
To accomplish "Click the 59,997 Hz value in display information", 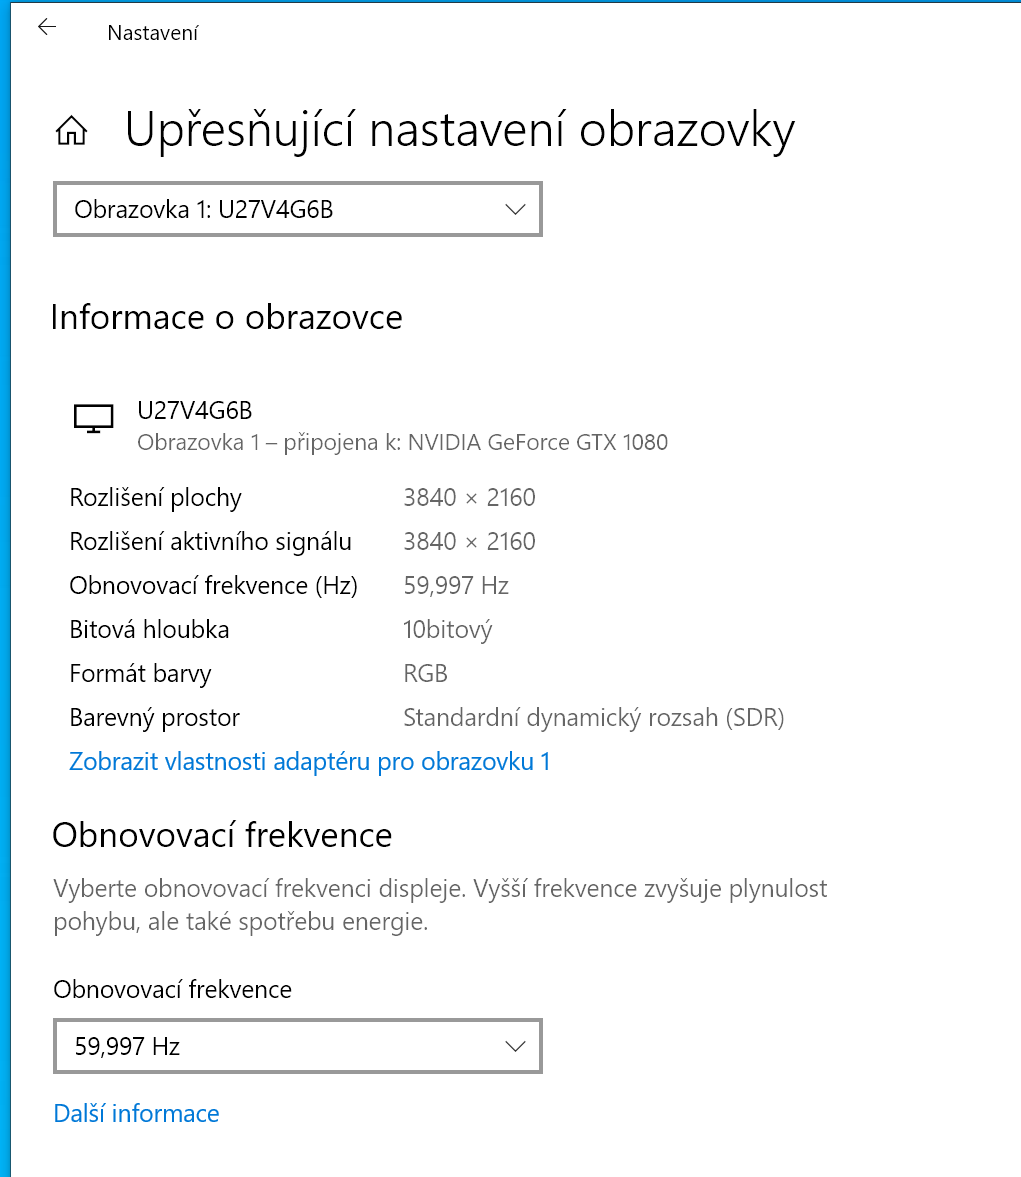I will coord(456,586).
